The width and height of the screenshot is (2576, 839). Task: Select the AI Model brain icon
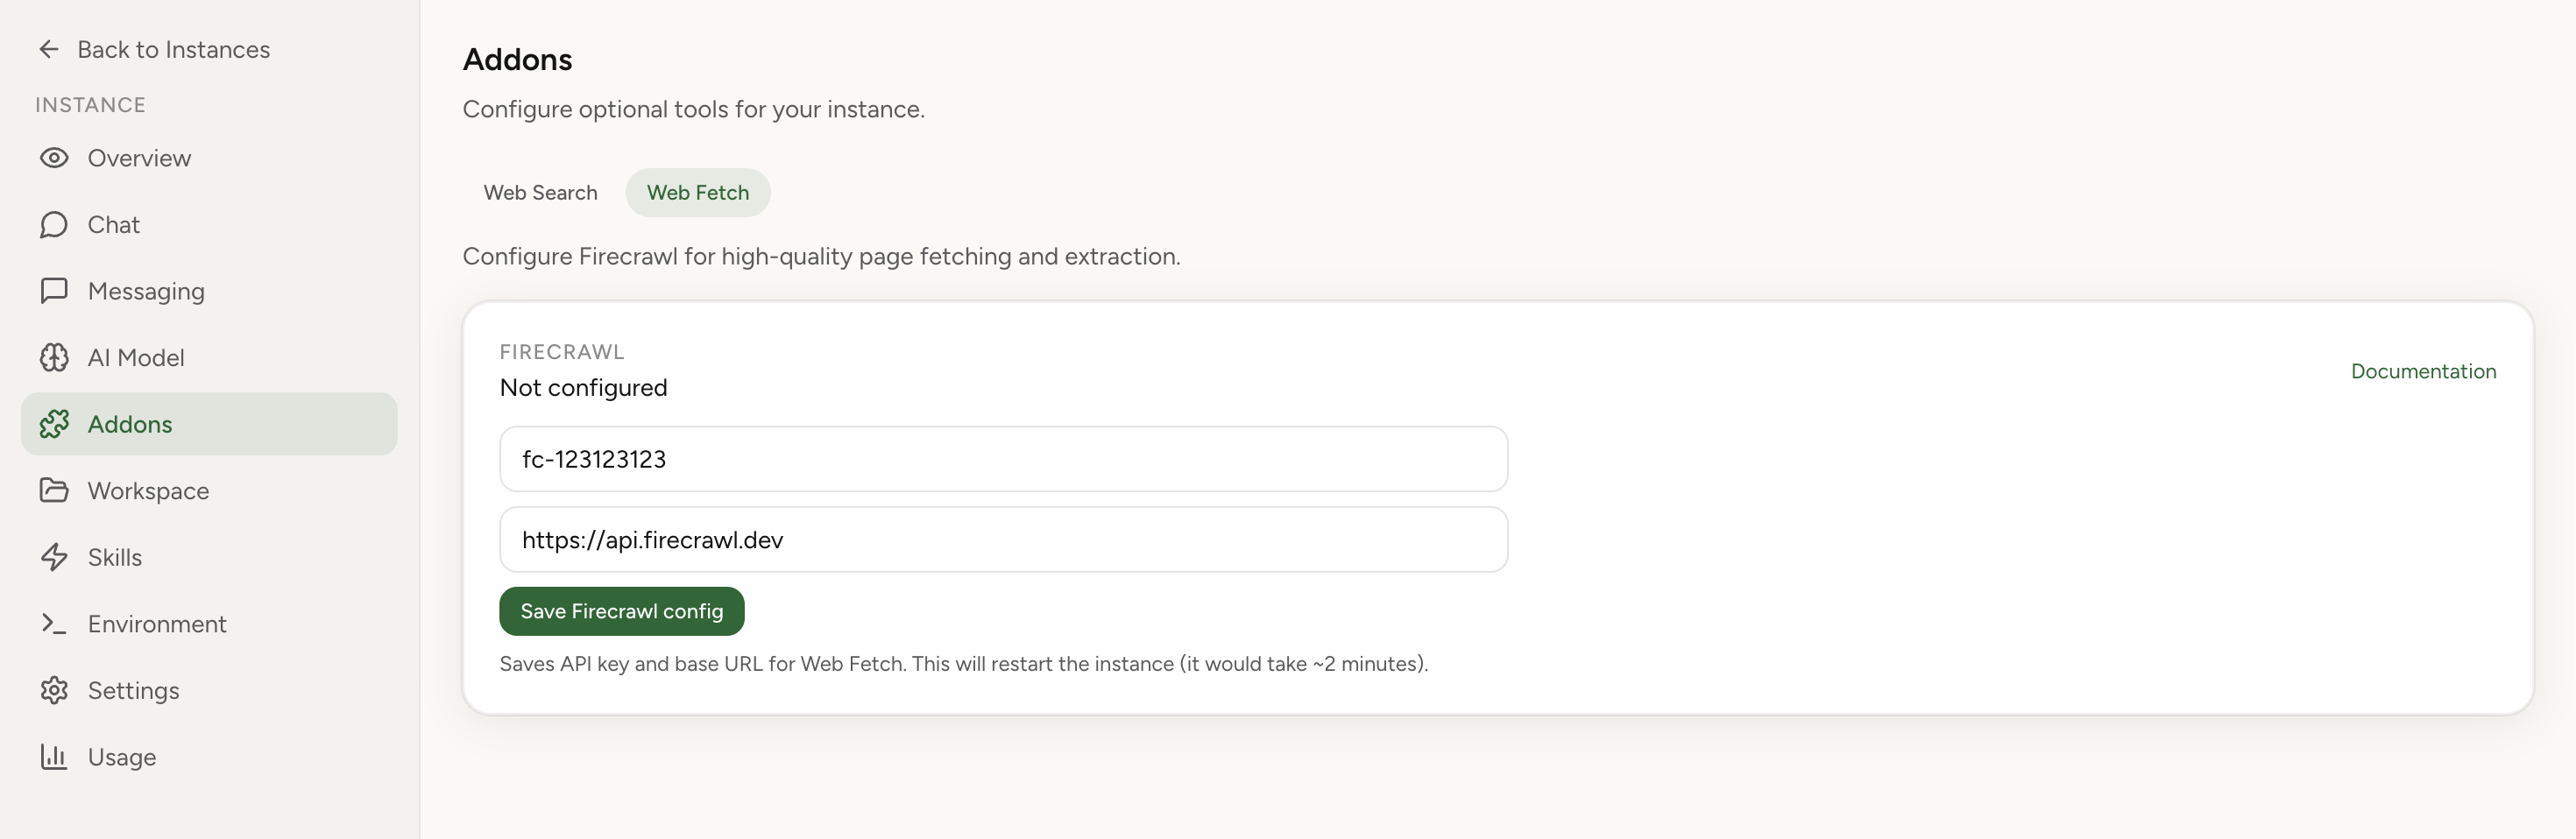[54, 357]
